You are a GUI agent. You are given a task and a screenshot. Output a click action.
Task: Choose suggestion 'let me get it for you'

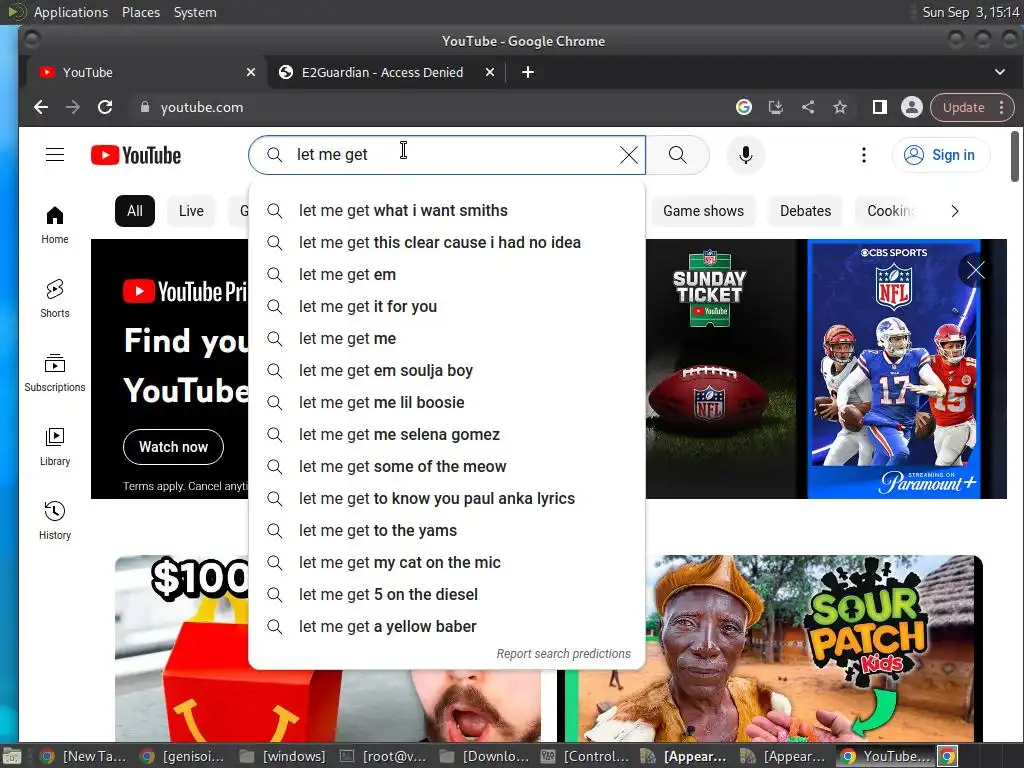[x=447, y=306]
